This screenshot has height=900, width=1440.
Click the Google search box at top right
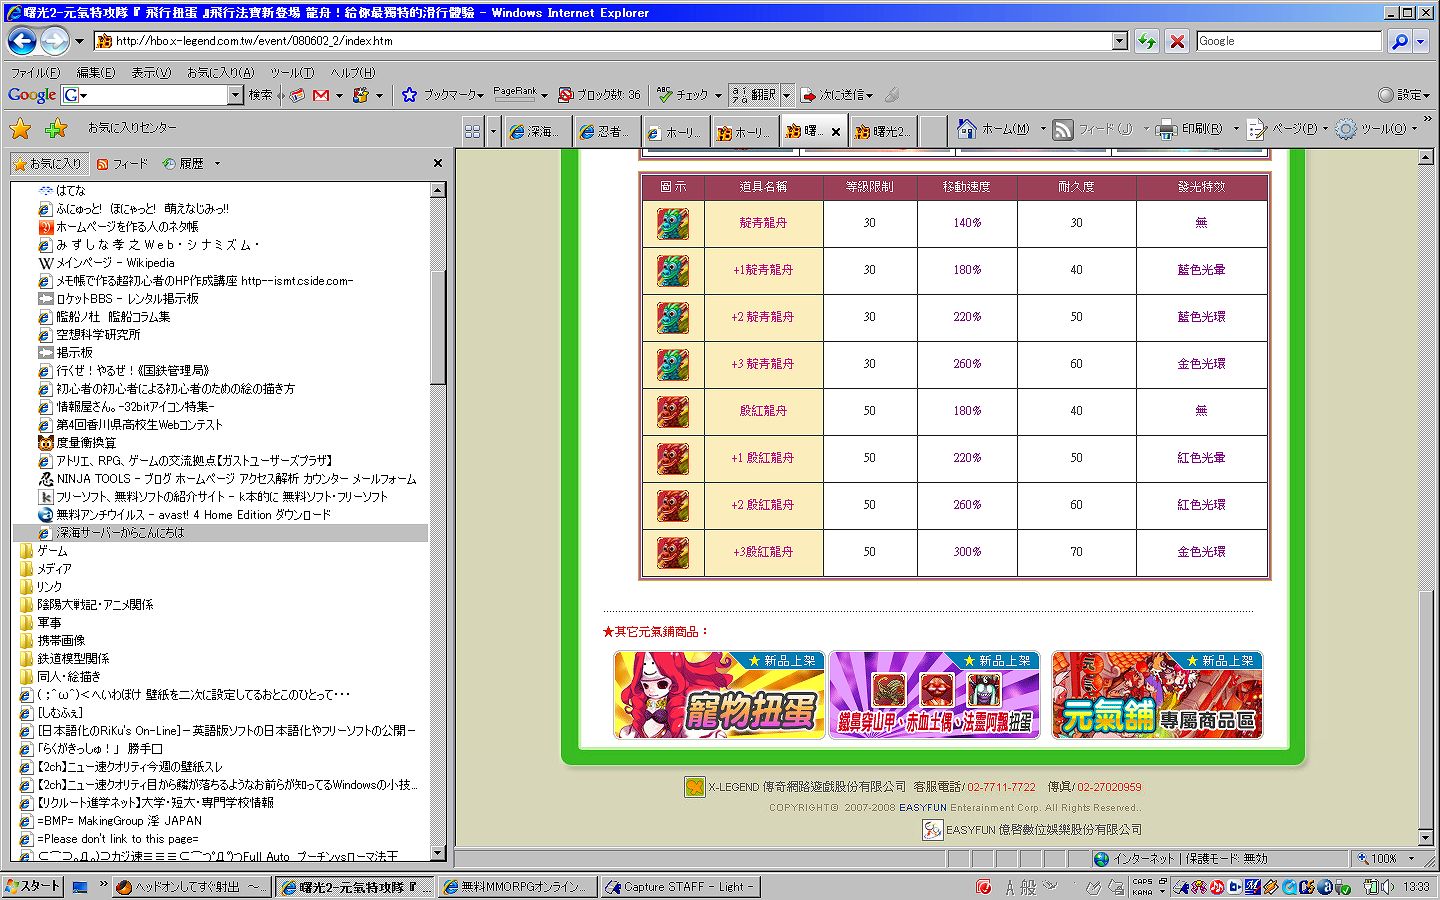point(1288,41)
